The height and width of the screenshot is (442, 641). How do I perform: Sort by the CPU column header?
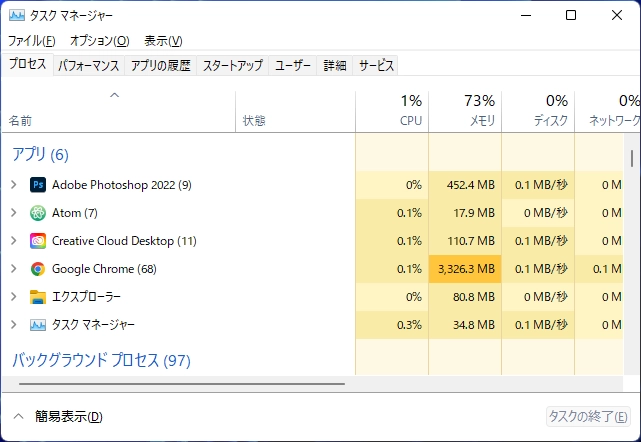click(392, 112)
